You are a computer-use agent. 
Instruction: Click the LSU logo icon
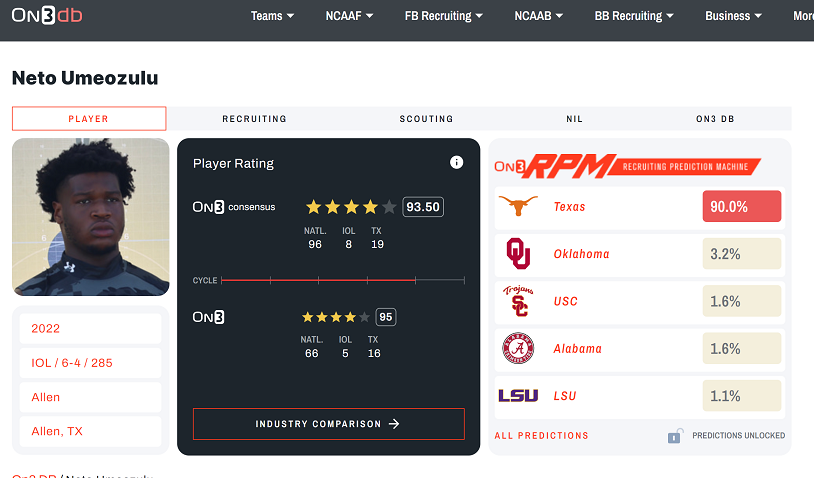click(x=518, y=396)
